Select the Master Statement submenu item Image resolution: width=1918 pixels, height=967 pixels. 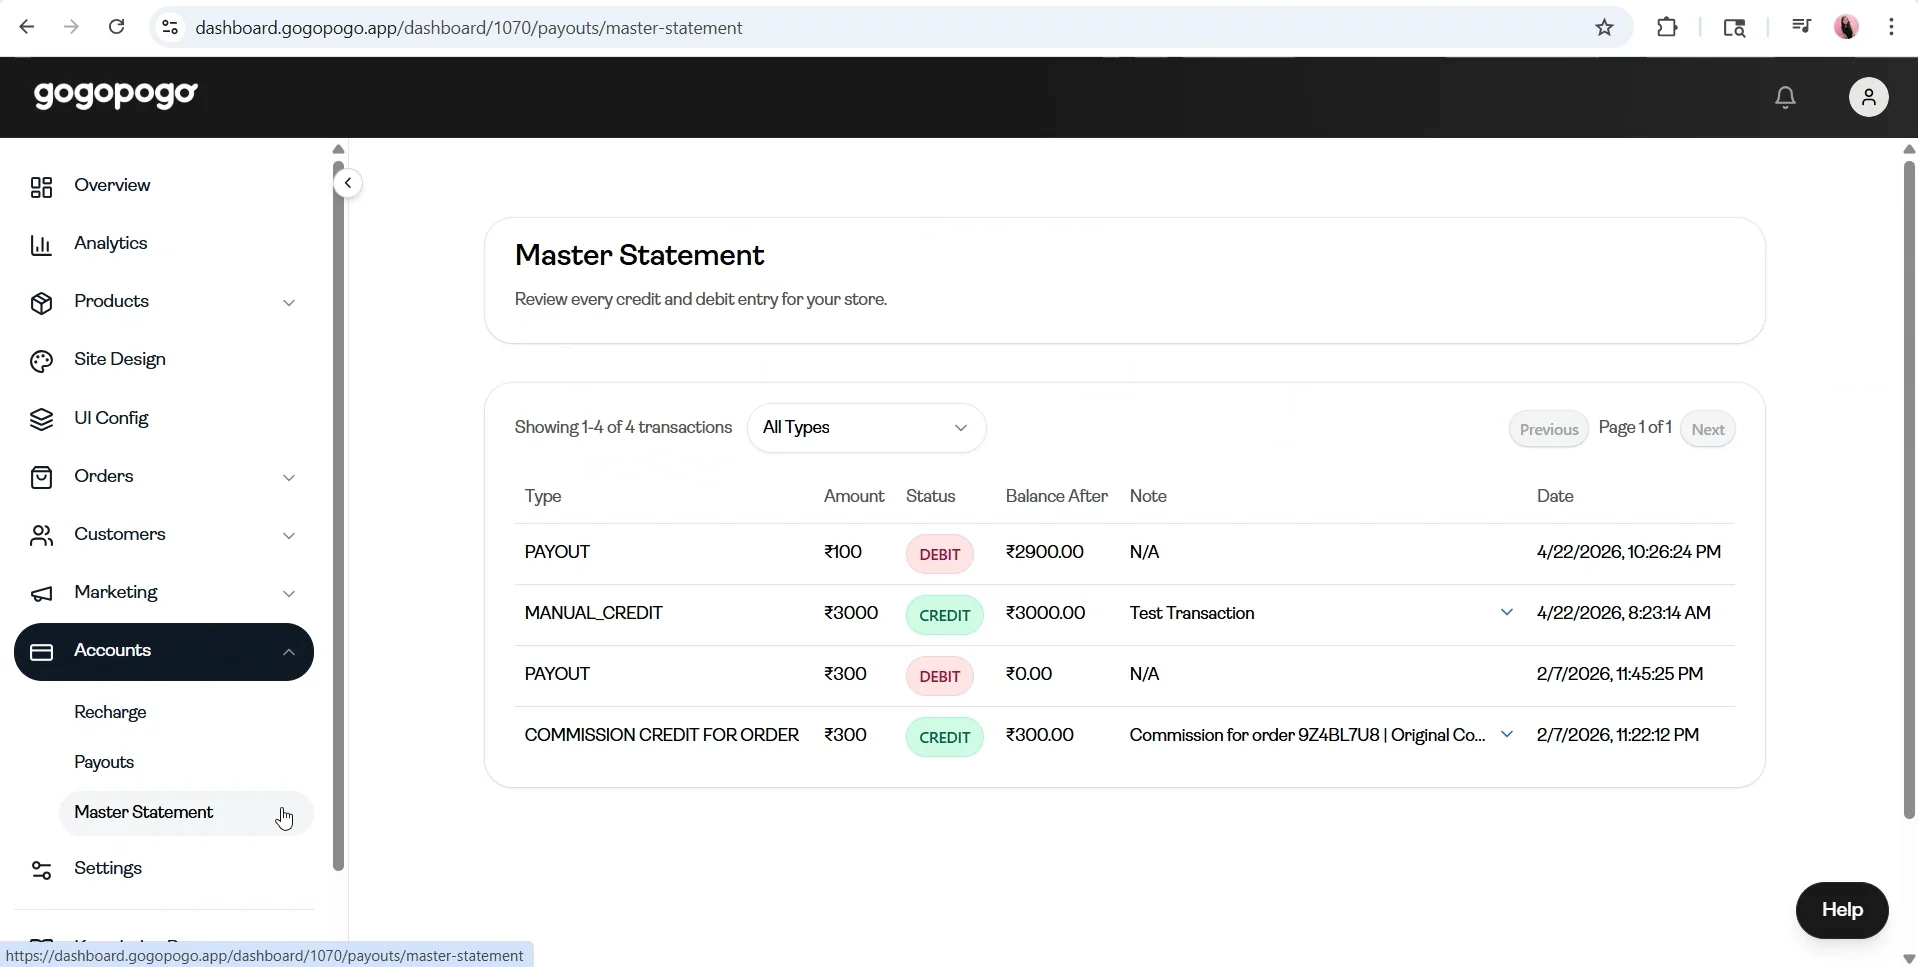[x=186, y=813]
